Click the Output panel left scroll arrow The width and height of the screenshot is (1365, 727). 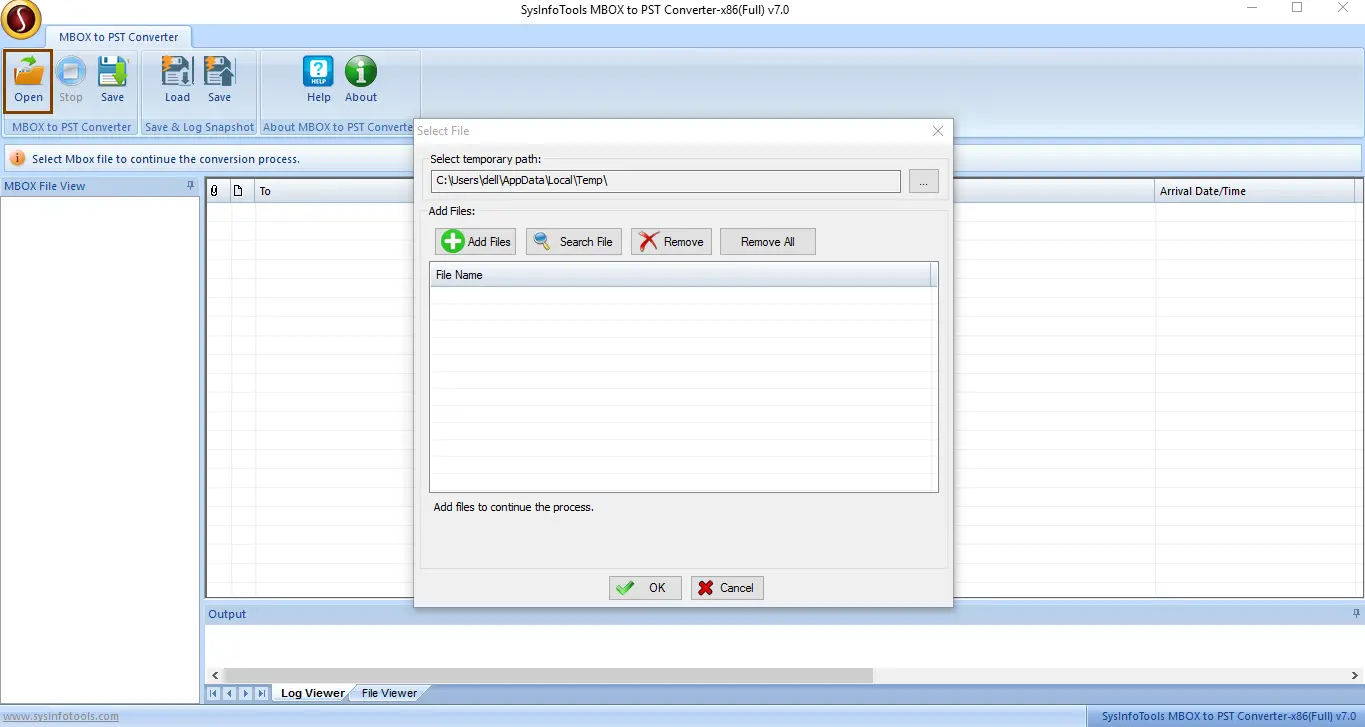(213, 675)
